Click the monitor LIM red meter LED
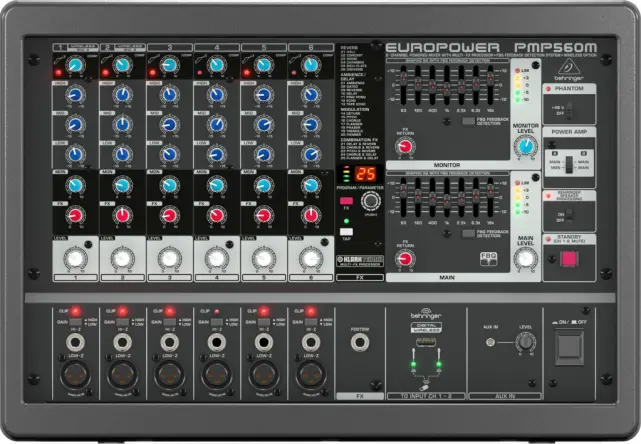Viewport: 641px width, 444px height. point(518,71)
